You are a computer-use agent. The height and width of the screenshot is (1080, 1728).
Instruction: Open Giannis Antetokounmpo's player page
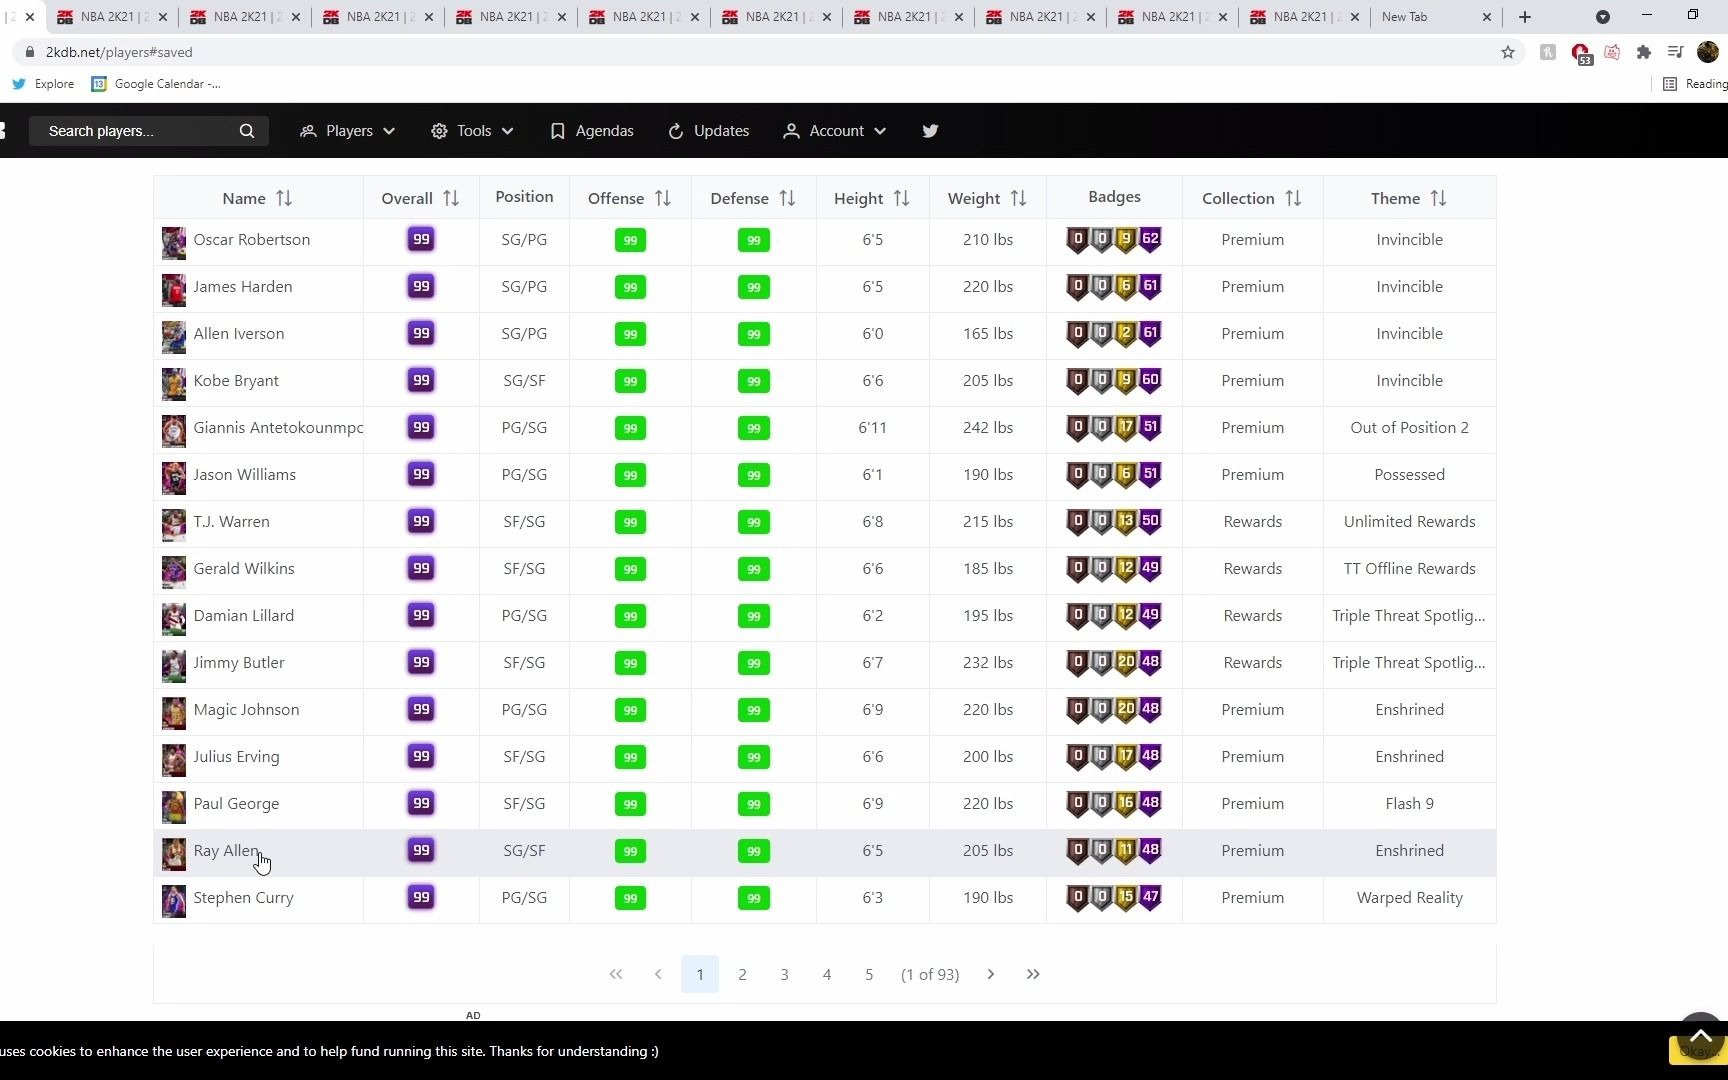click(278, 428)
